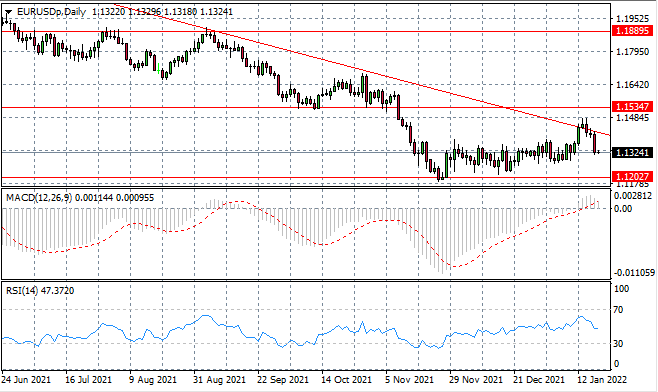Select the red 1.15347 price label

(632, 107)
